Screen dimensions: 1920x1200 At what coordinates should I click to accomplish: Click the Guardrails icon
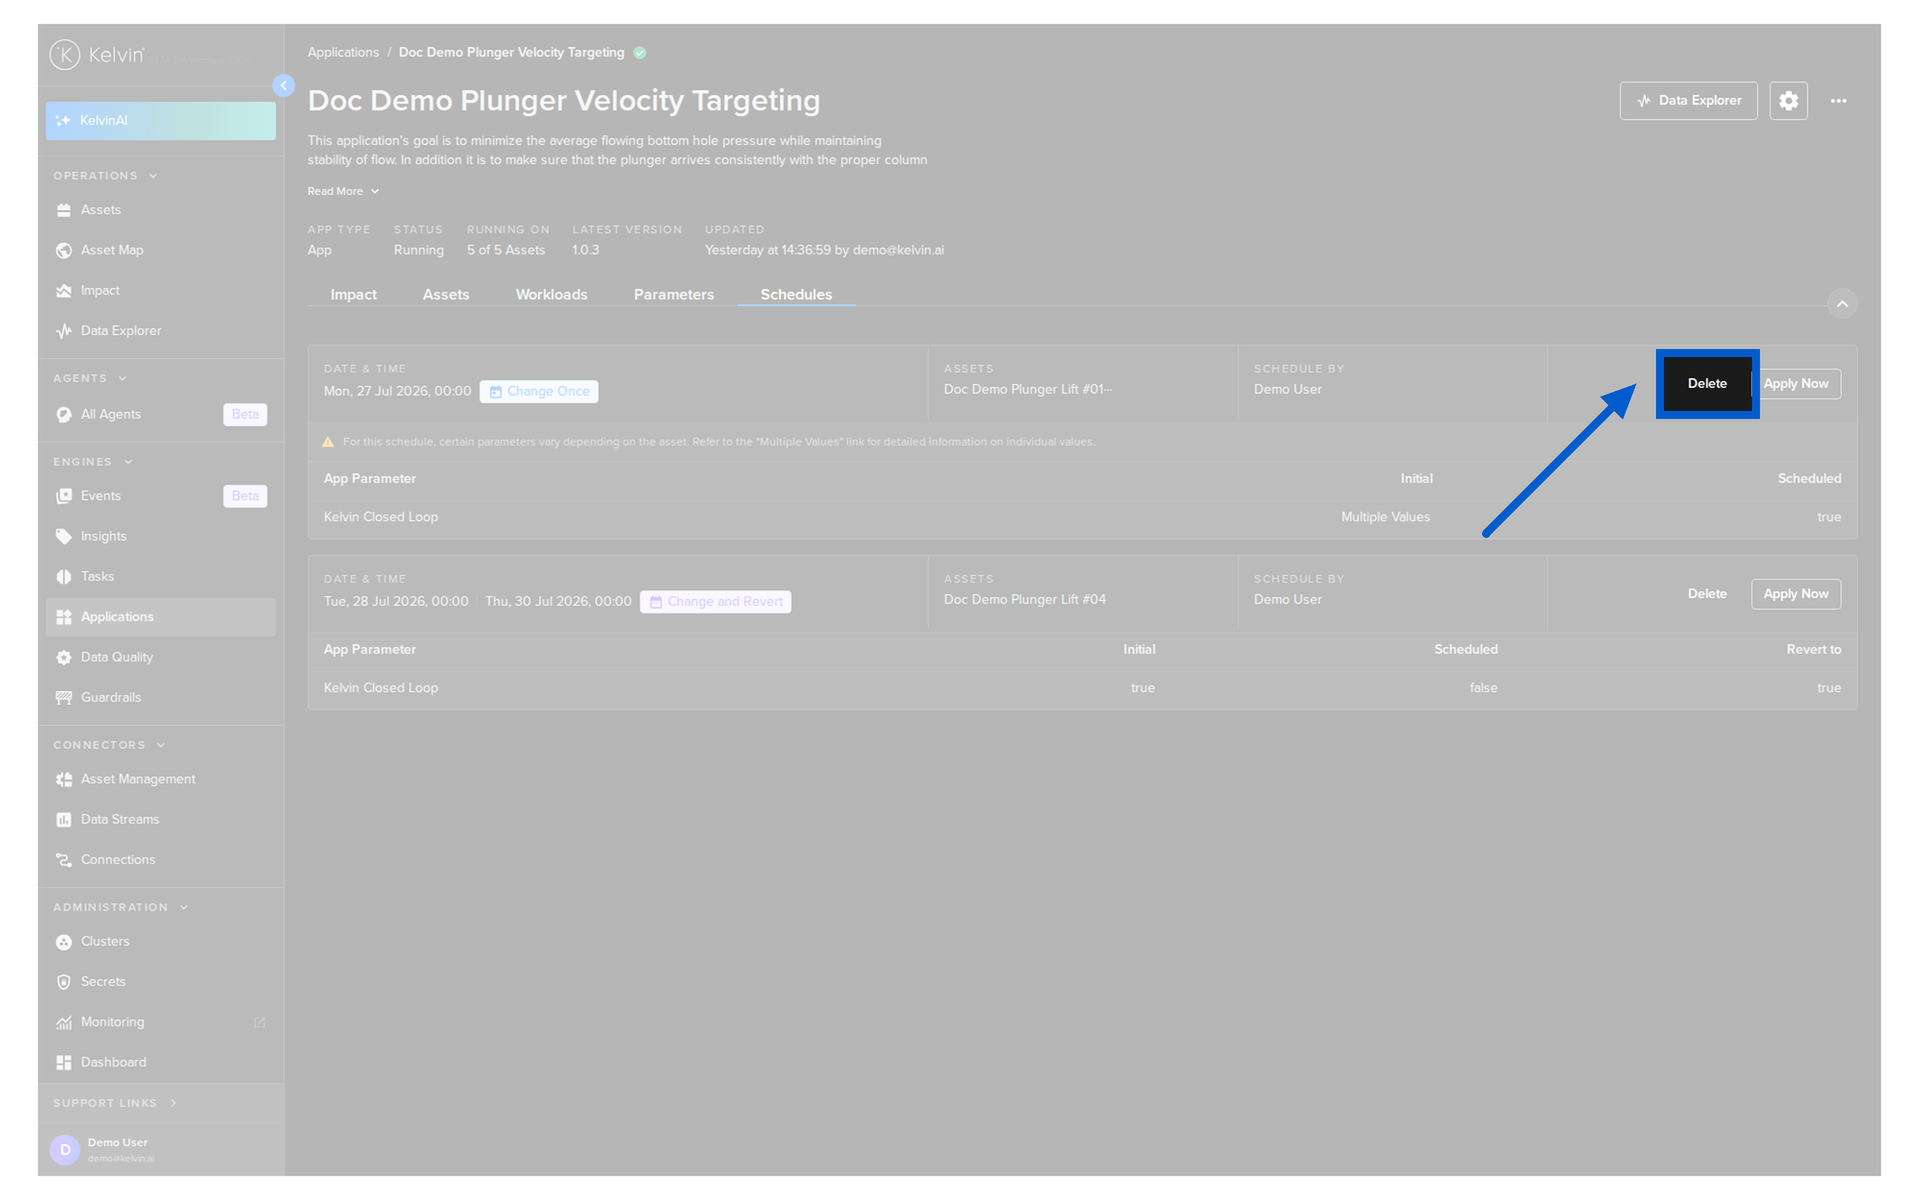pyautogui.click(x=64, y=698)
